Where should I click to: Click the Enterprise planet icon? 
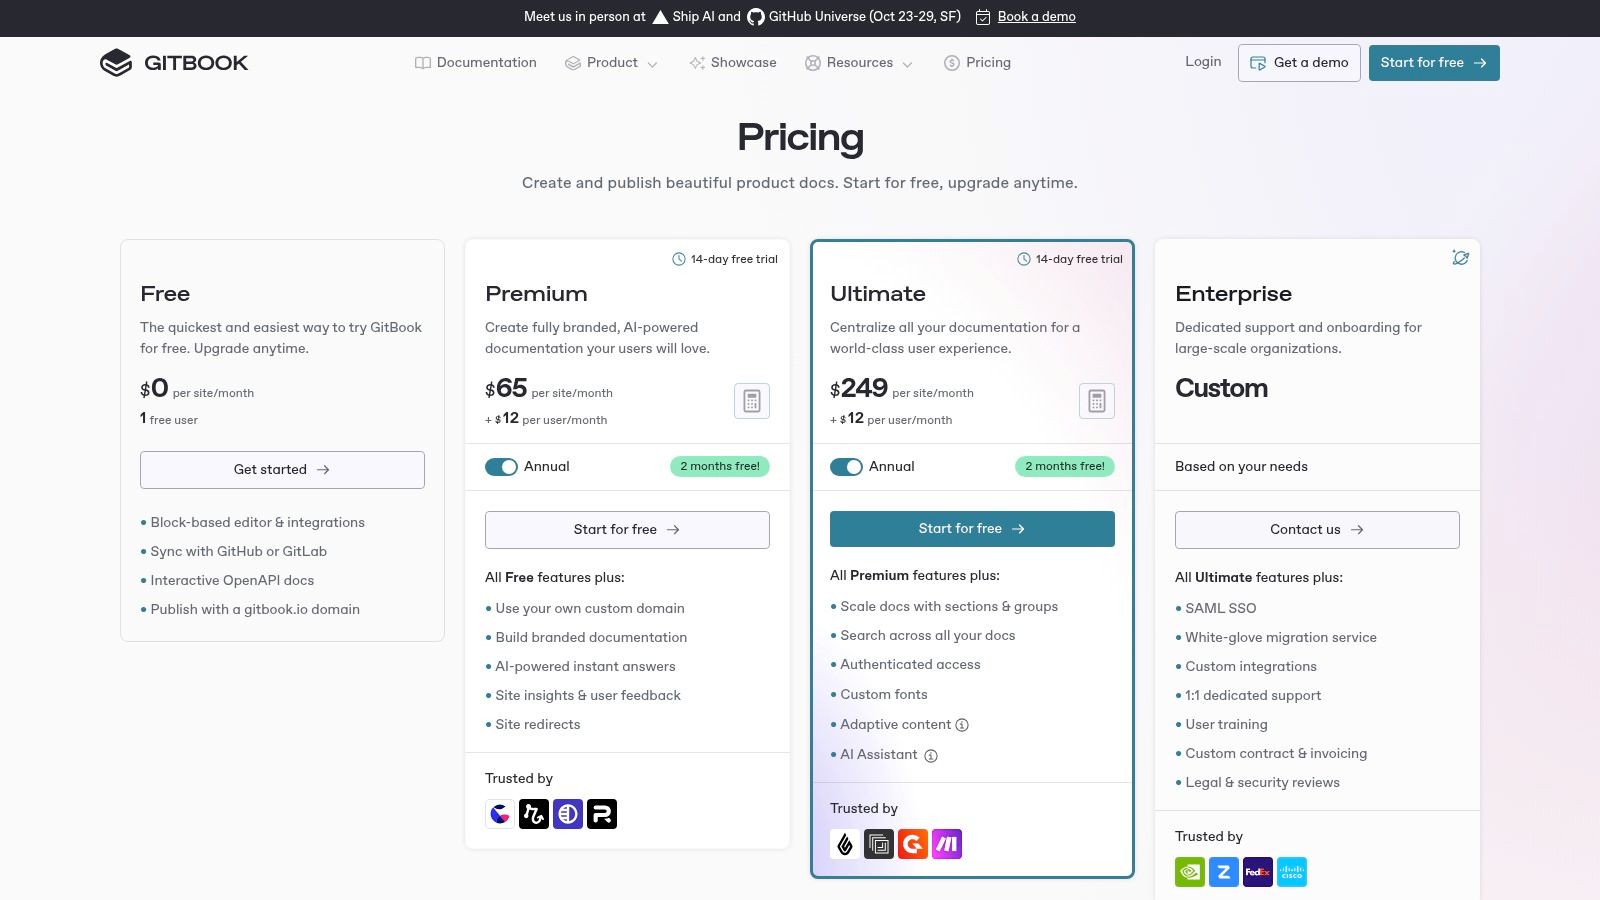coord(1460,258)
